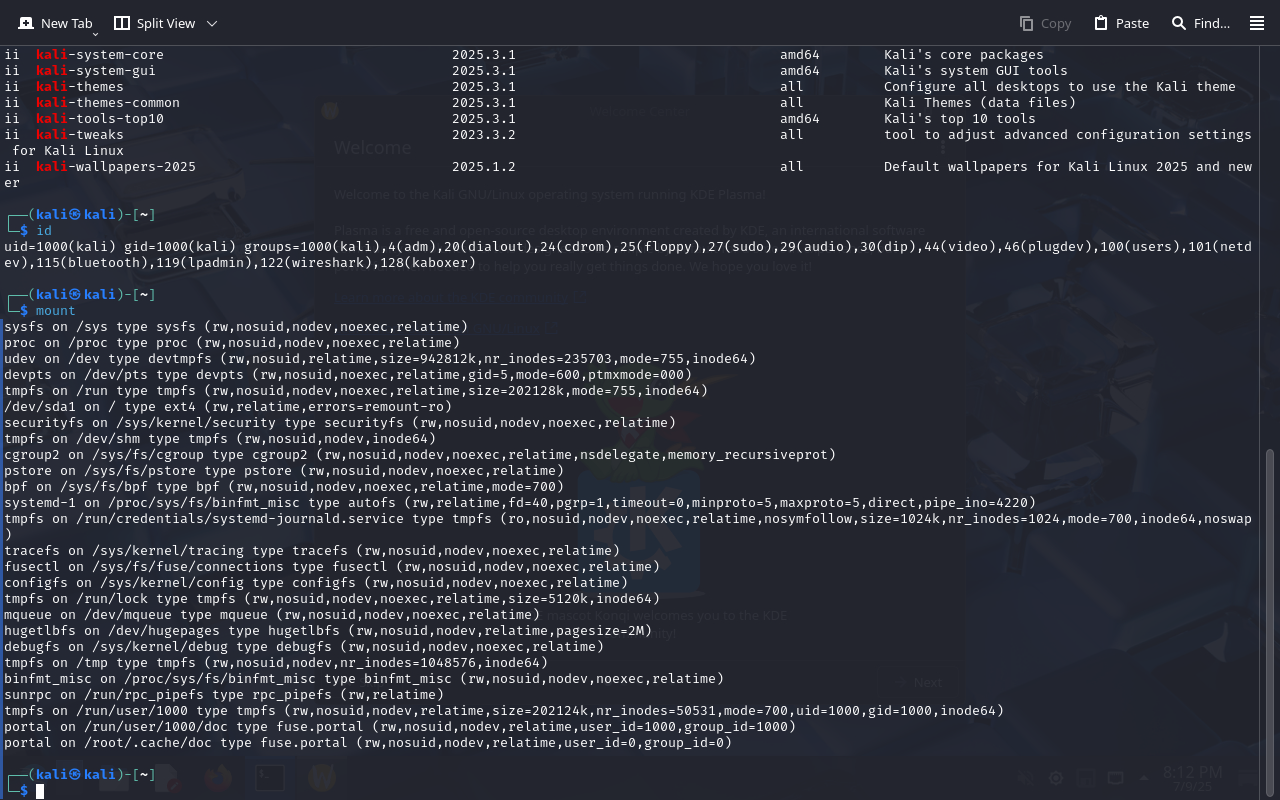Screen dimensions: 1280x800
Task: Click the 'systemd-journald.service' credentials mount line
Action: pos(628,527)
